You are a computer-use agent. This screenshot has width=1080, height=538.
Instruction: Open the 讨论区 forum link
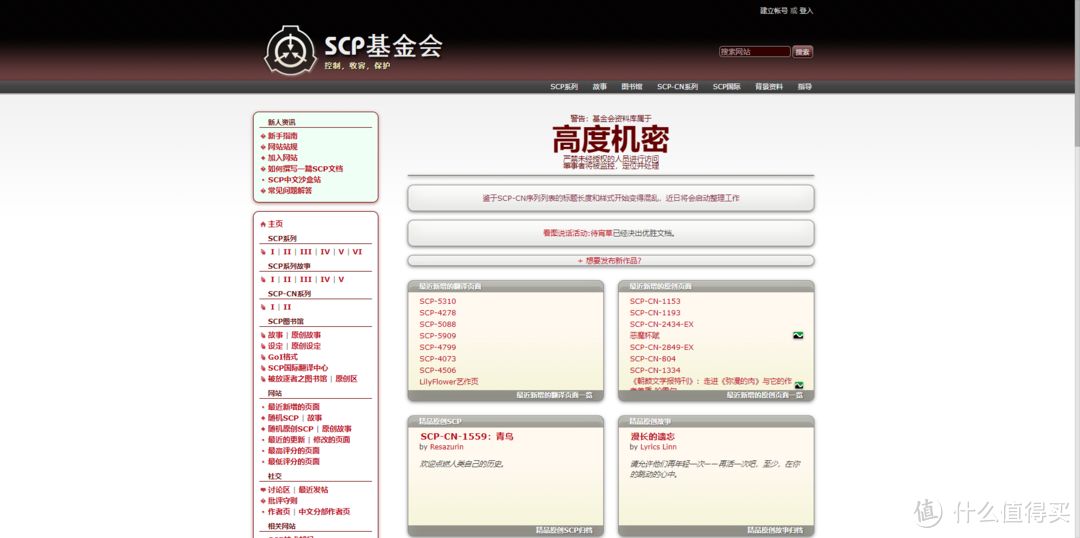[279, 490]
